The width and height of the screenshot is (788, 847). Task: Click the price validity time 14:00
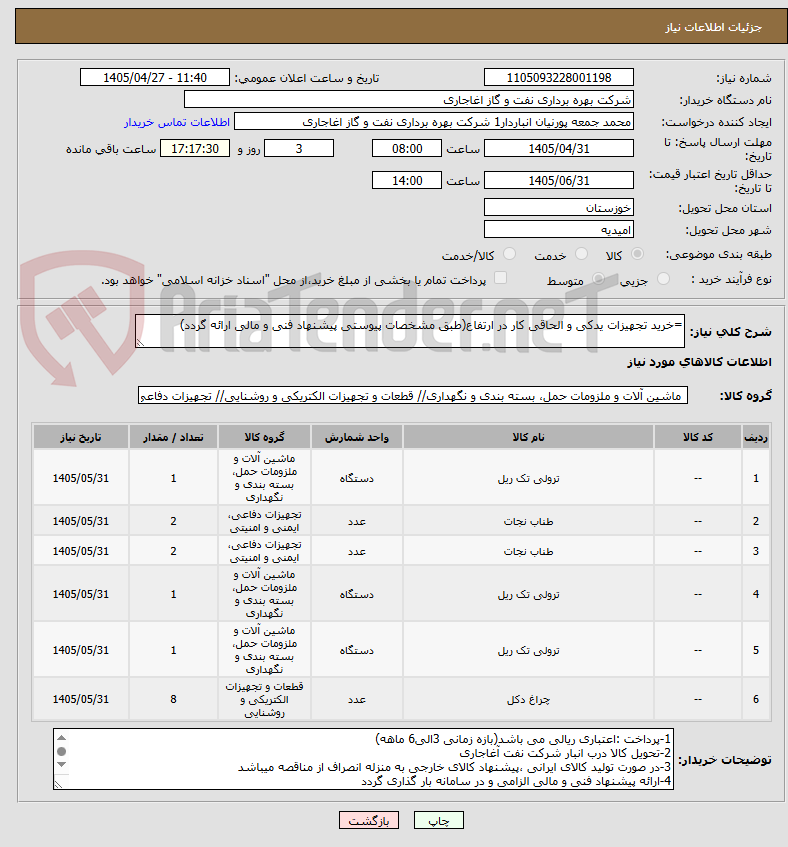[407, 180]
